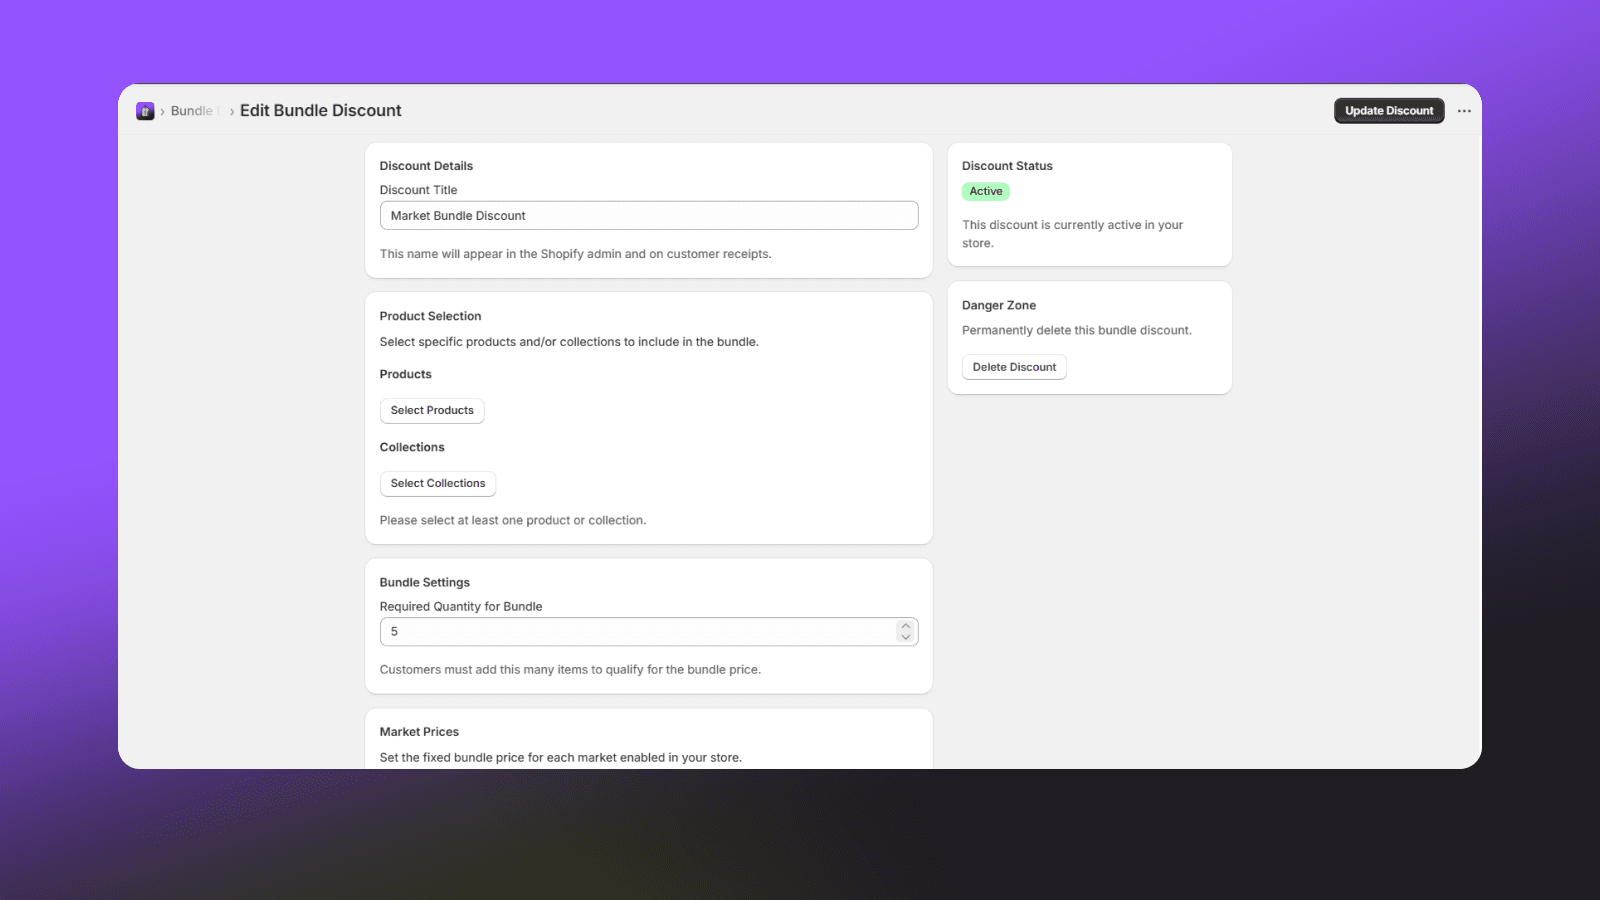Focus the Required Quantity for Bundle field

click(x=649, y=632)
